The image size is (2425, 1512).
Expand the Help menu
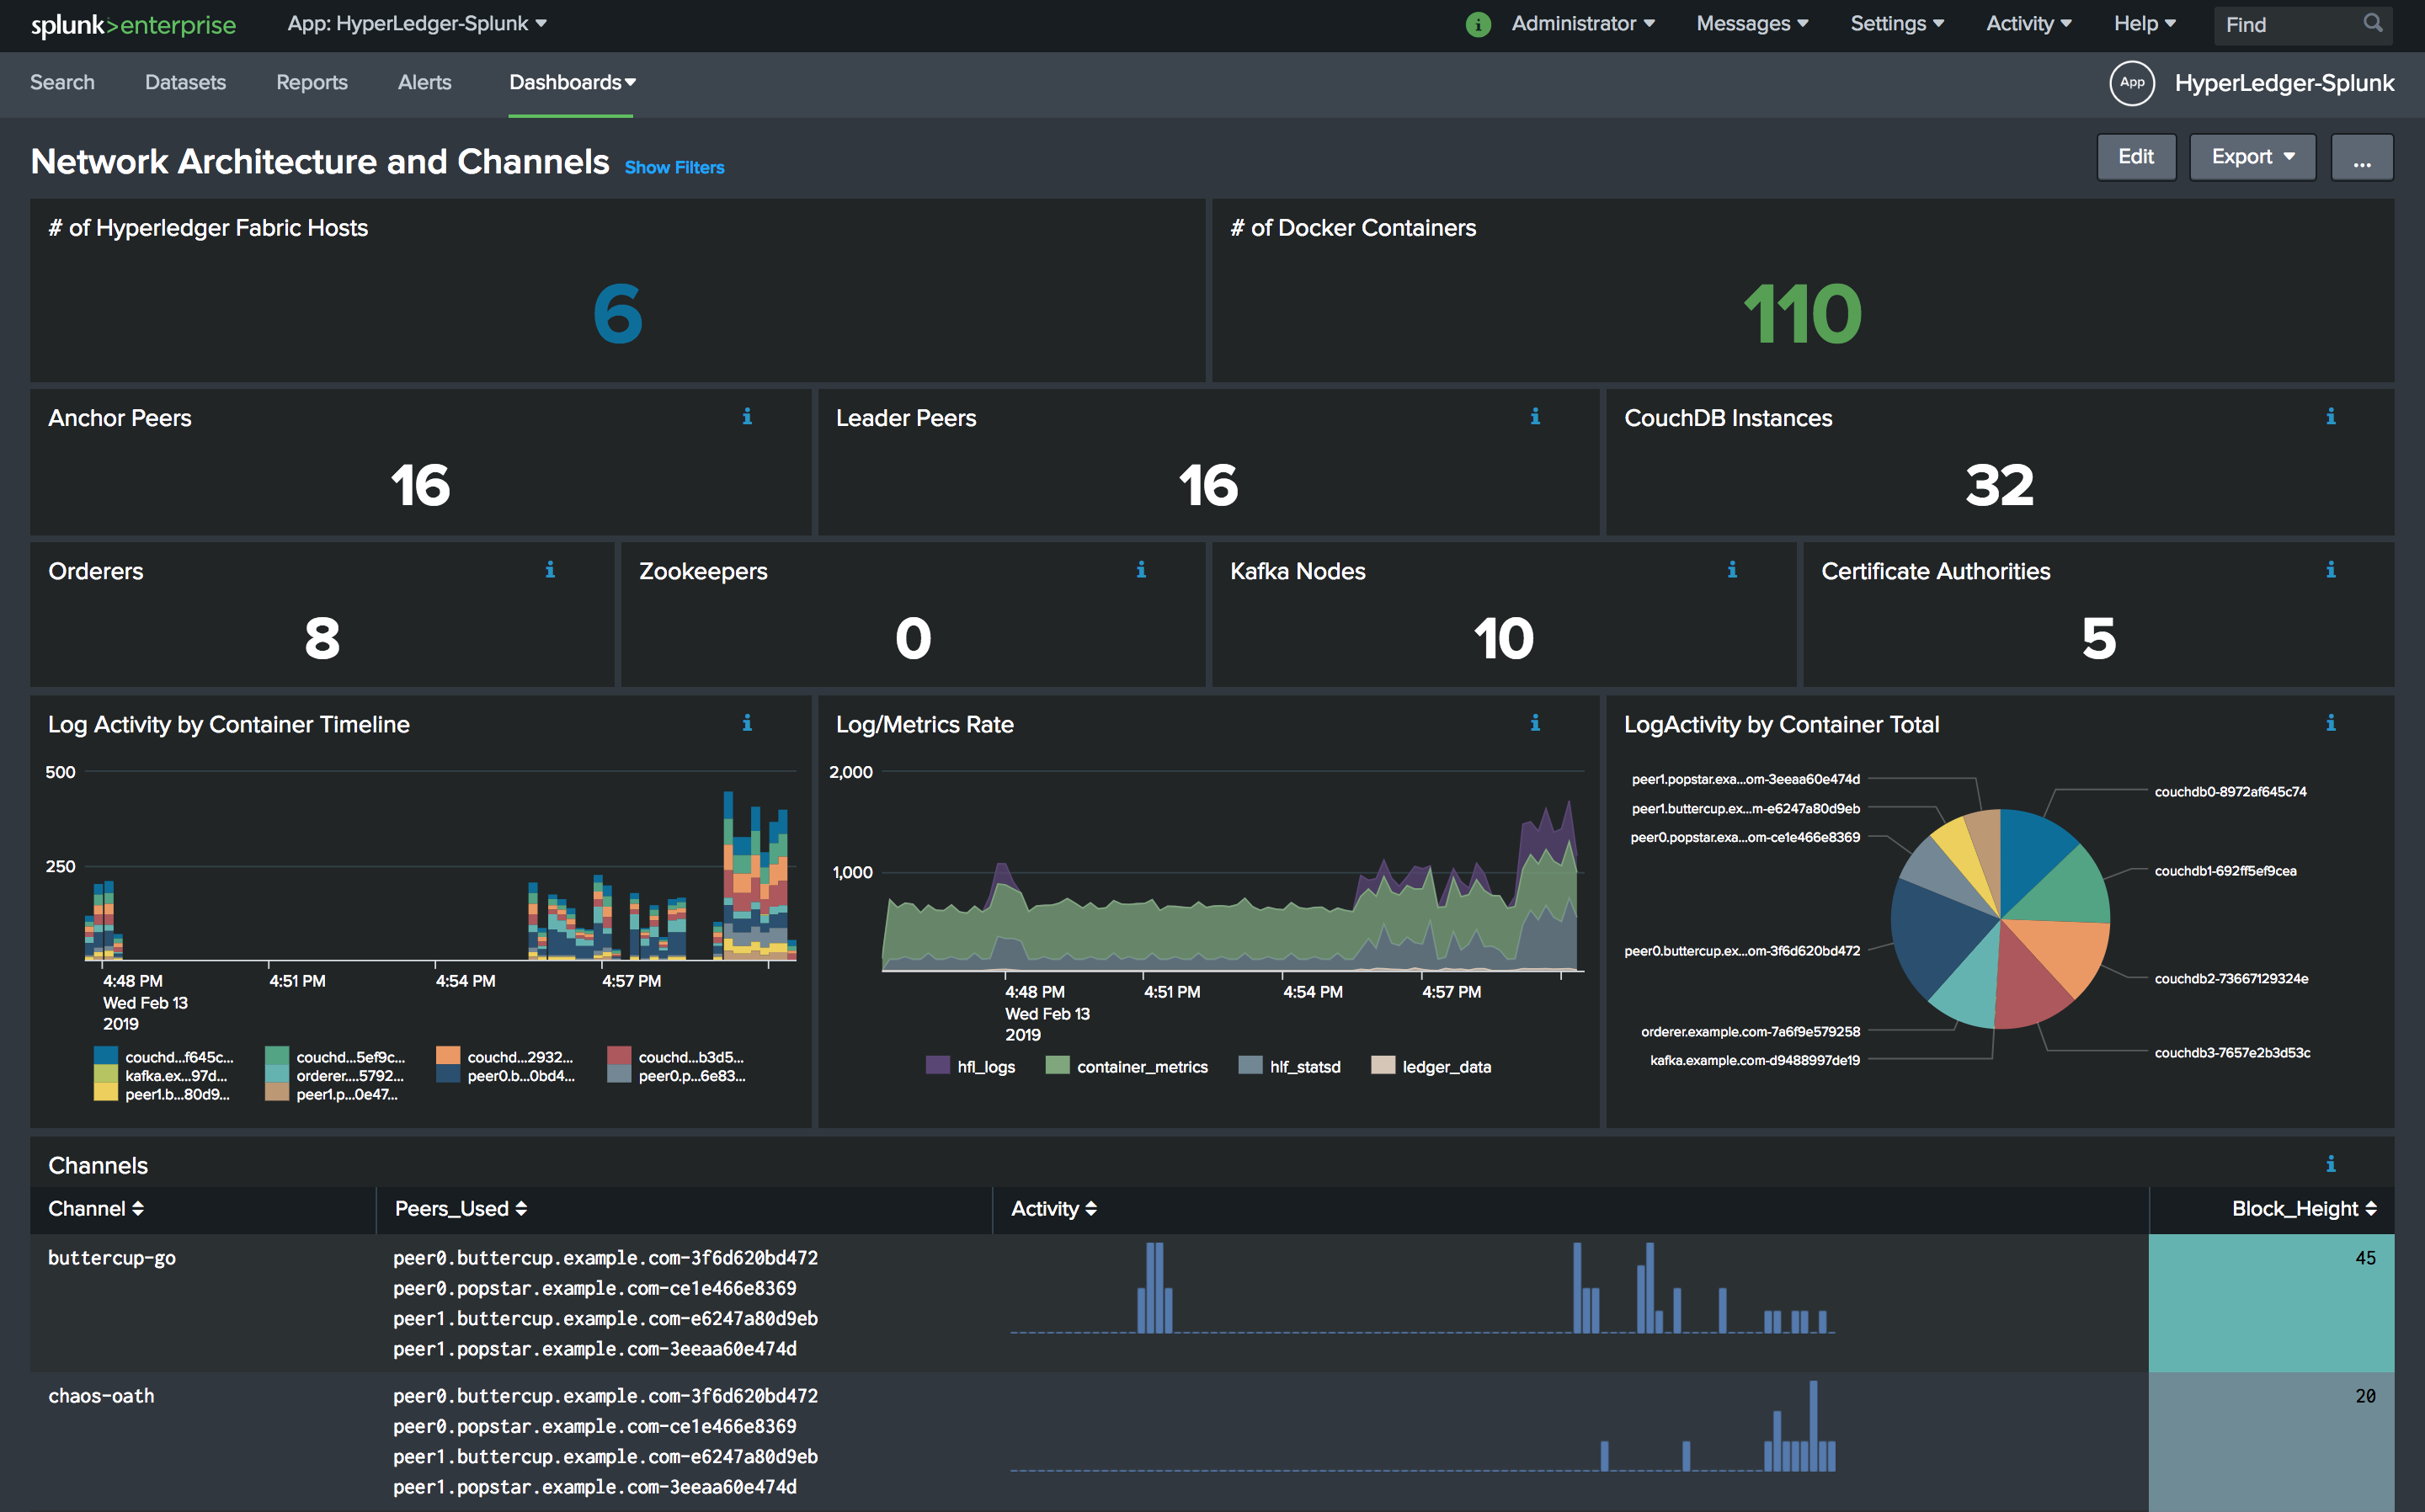(2145, 24)
